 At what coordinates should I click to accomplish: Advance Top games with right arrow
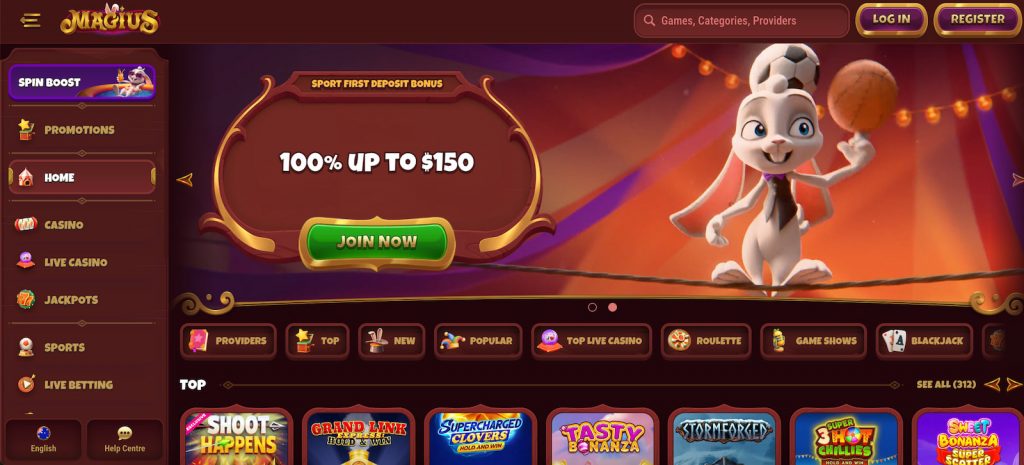click(x=1014, y=385)
